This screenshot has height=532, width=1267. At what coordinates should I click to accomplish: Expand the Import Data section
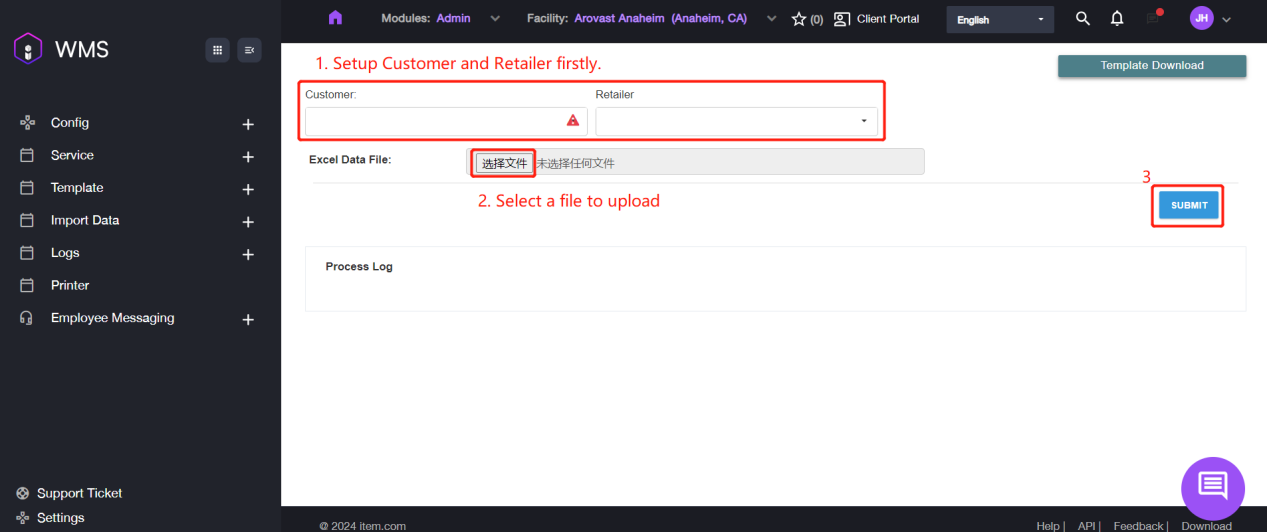point(248,221)
